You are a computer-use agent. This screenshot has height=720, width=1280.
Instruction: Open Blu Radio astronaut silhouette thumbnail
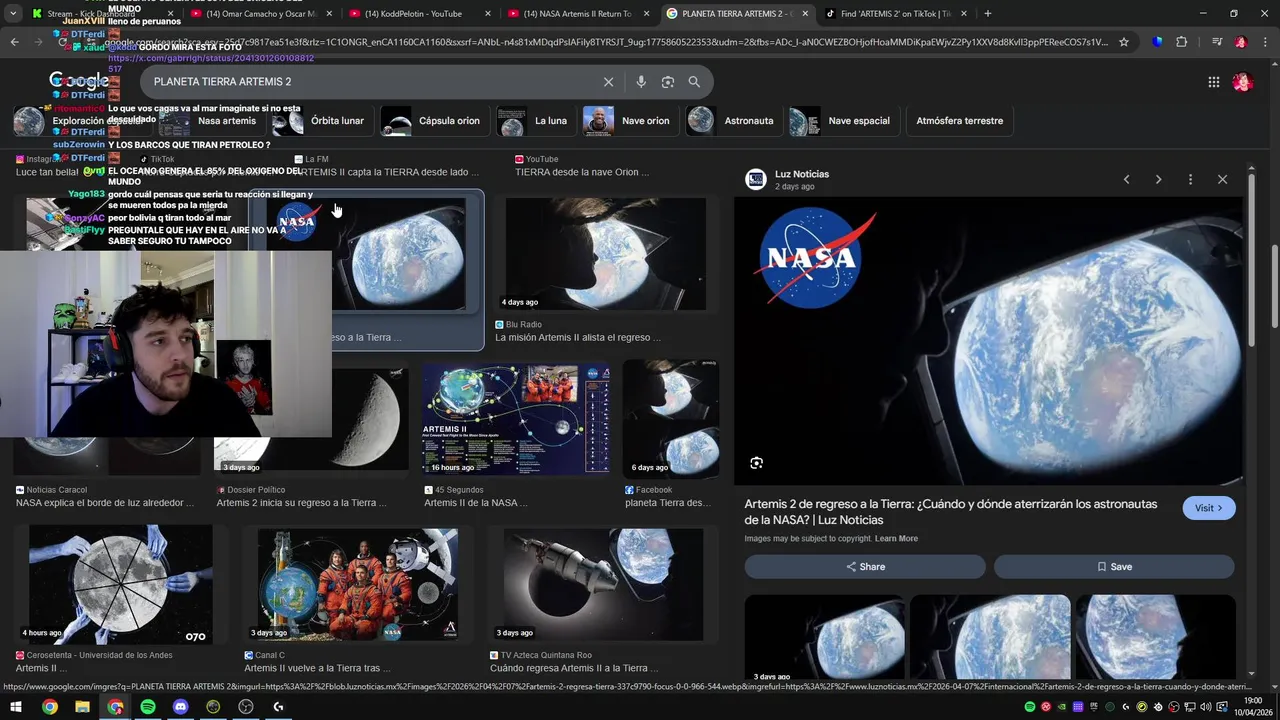606,254
